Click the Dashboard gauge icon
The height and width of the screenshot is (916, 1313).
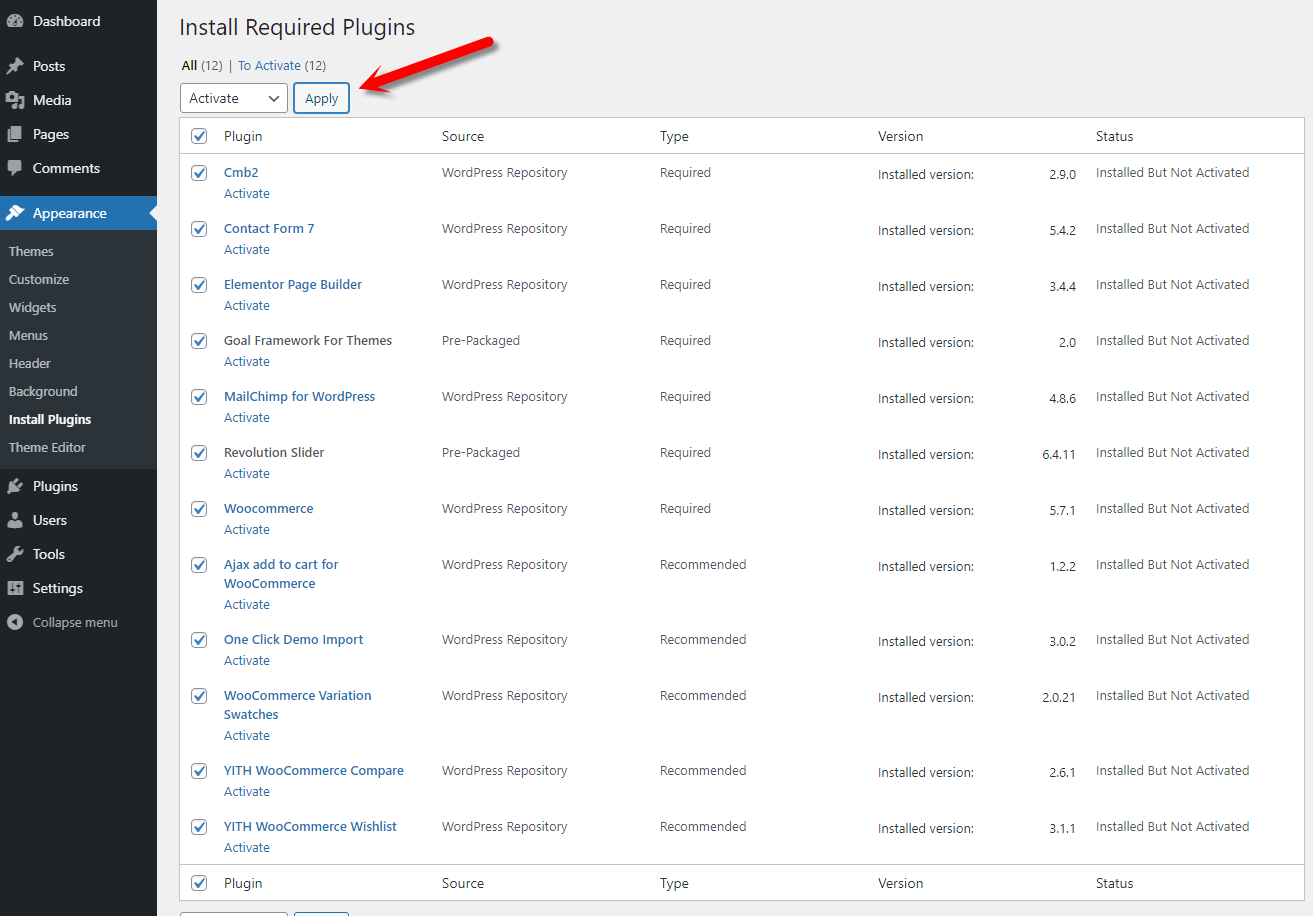(15, 21)
